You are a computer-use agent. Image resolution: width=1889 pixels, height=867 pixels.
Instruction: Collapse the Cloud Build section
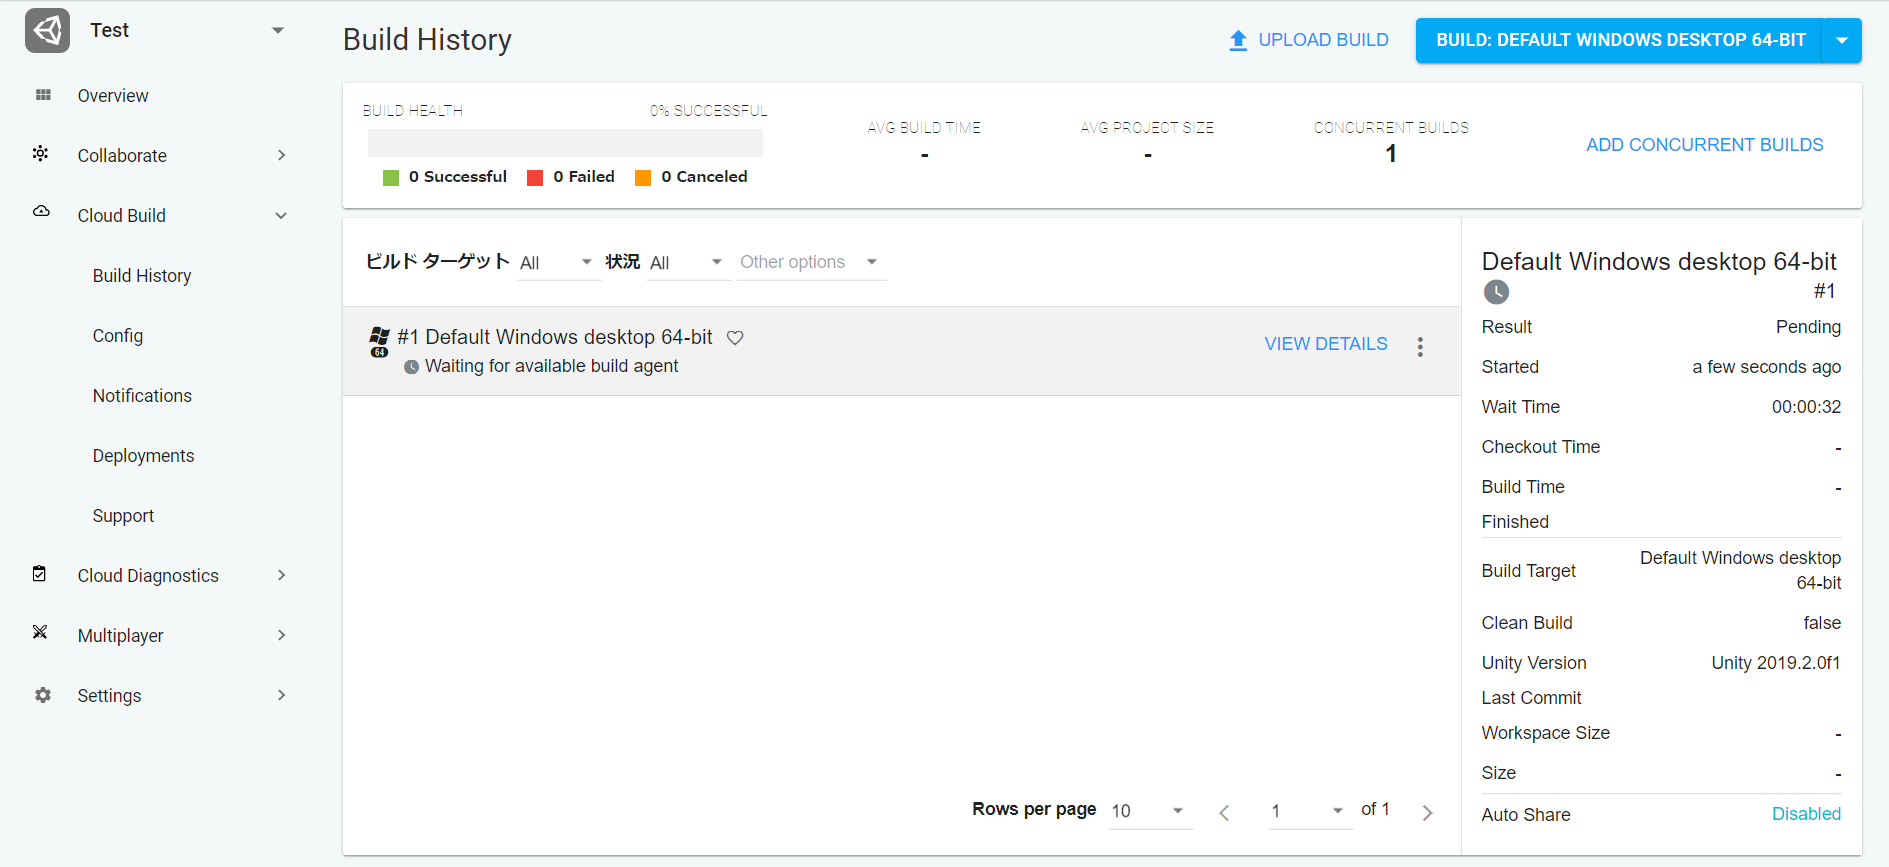pos(282,215)
